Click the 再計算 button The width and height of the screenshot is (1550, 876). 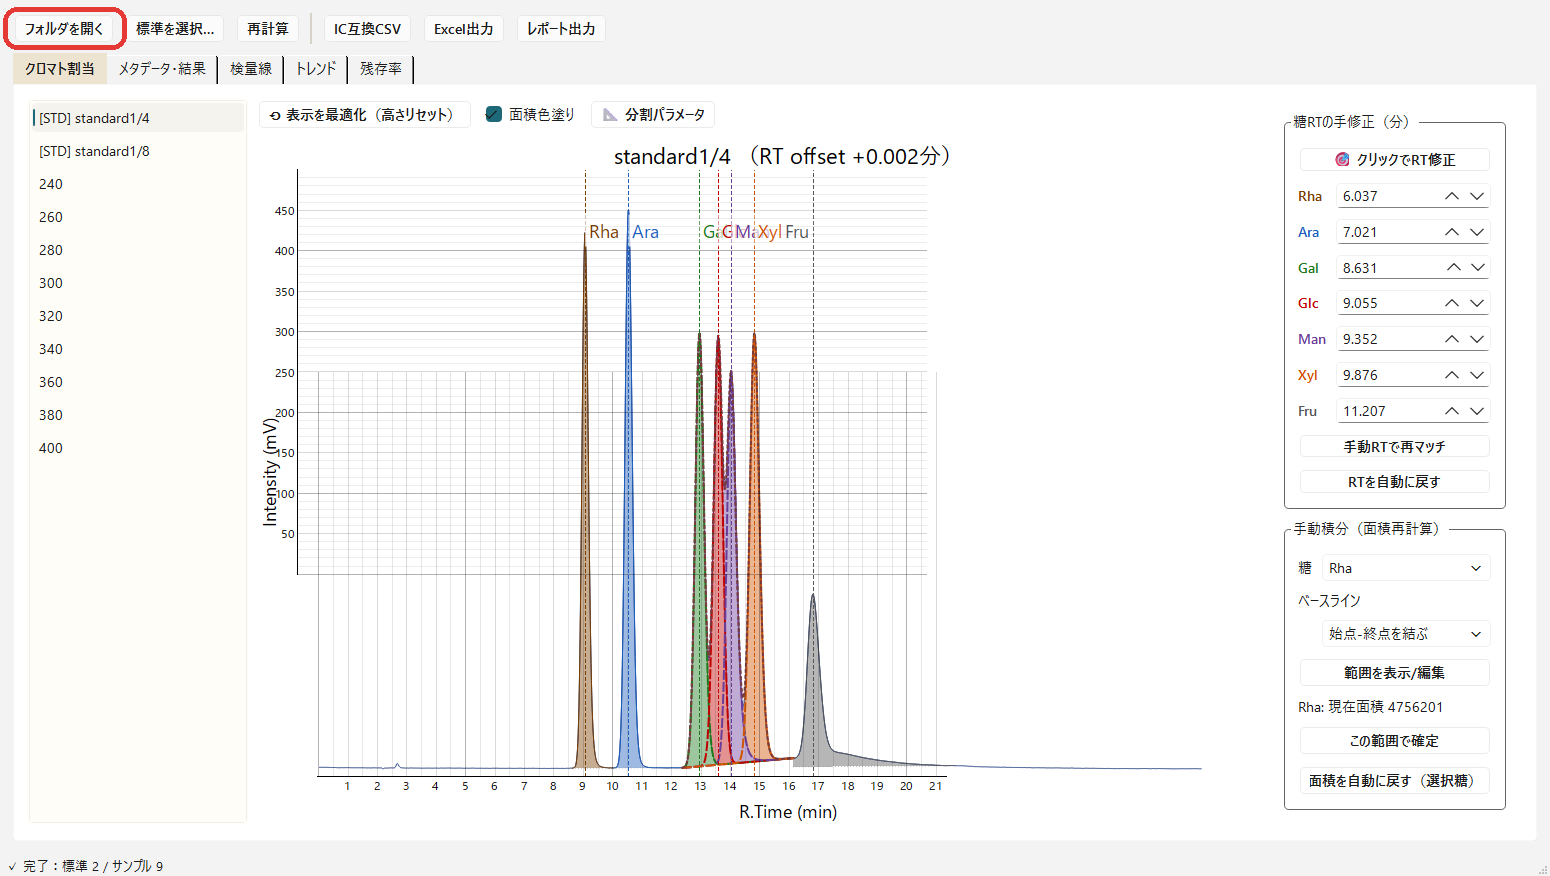pos(268,29)
